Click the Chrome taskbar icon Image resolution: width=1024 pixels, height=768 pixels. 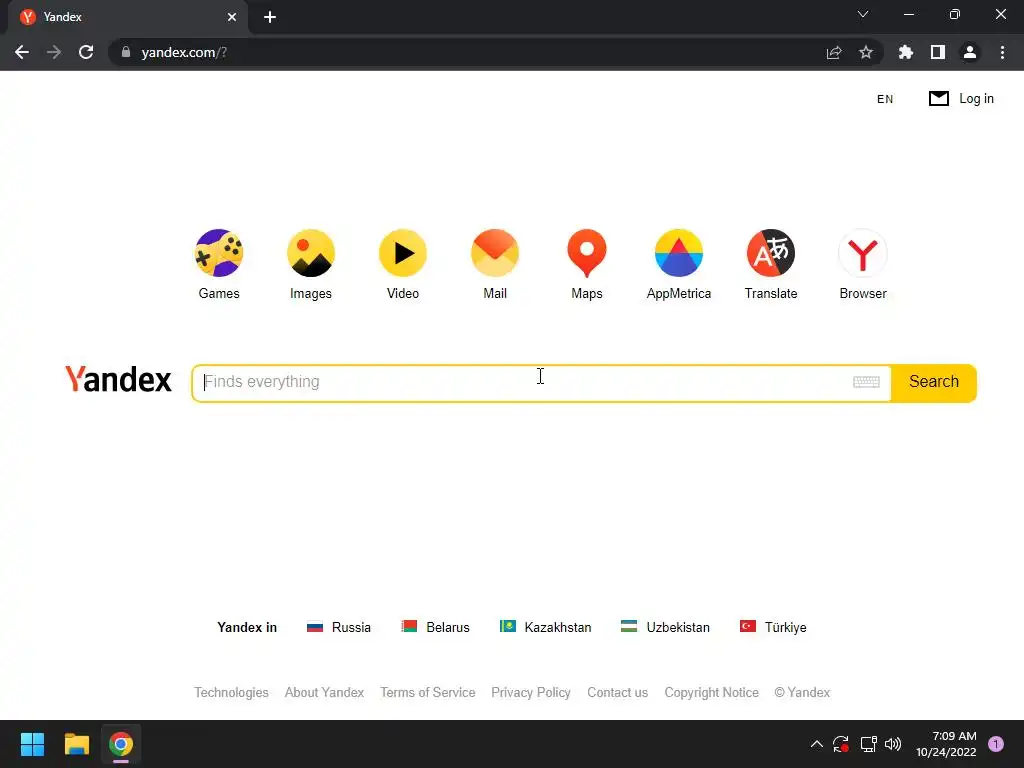click(x=121, y=744)
